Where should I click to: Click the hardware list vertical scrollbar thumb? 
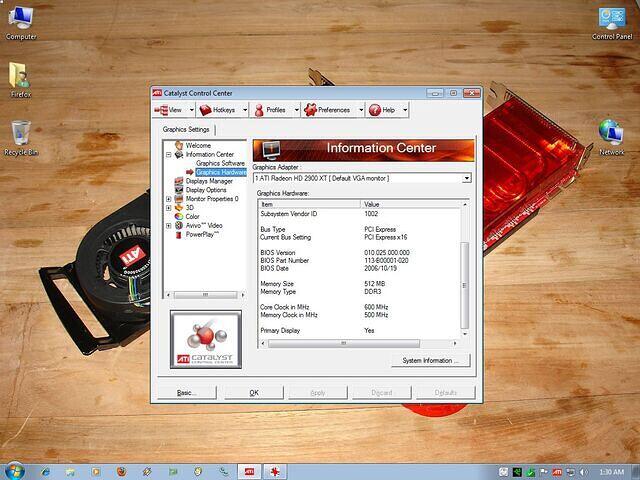point(464,285)
